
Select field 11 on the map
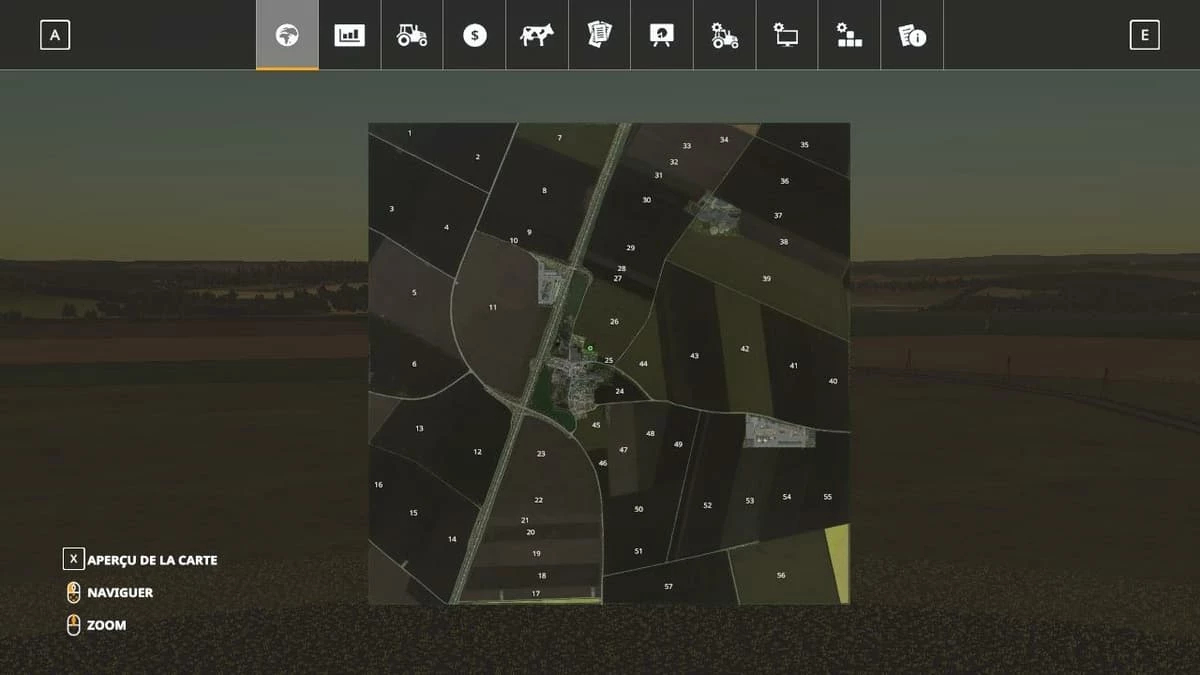coord(492,307)
